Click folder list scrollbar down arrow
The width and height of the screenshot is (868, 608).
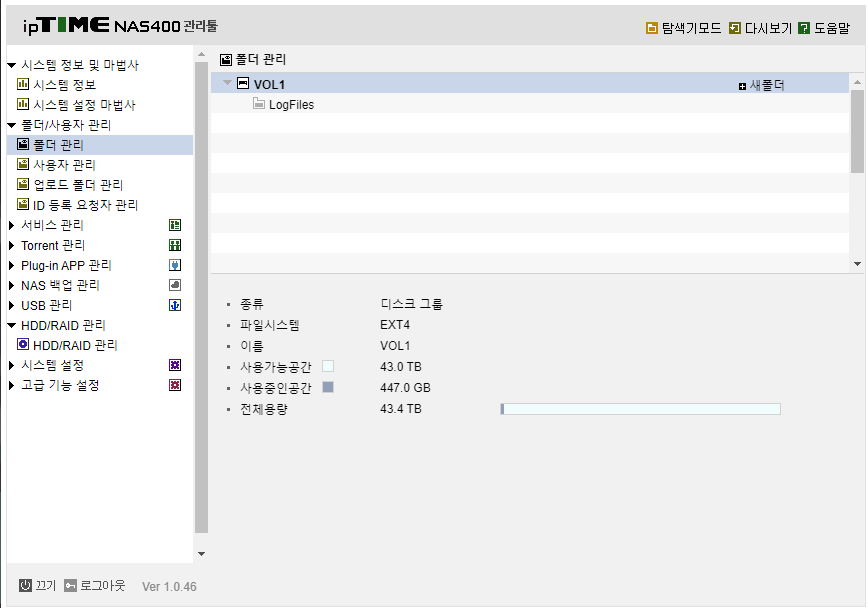point(857,264)
